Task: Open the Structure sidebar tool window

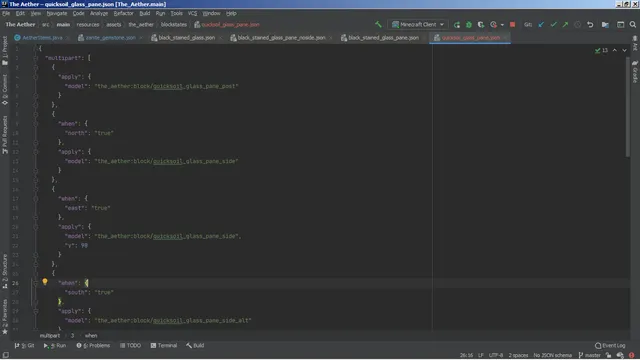Action: coord(4,271)
